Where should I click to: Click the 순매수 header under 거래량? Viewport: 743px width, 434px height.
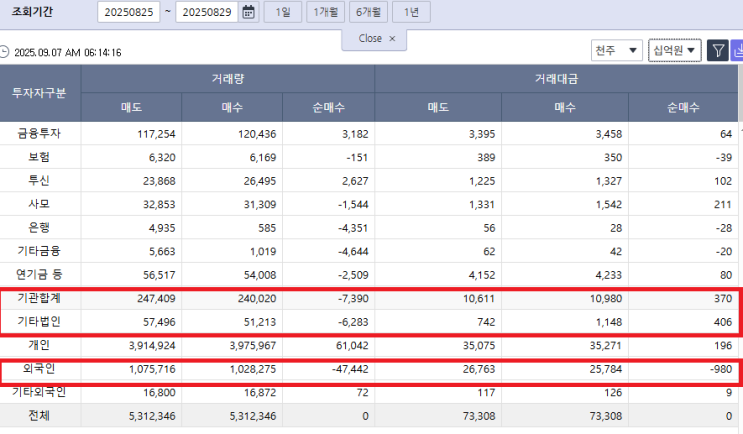[328, 107]
